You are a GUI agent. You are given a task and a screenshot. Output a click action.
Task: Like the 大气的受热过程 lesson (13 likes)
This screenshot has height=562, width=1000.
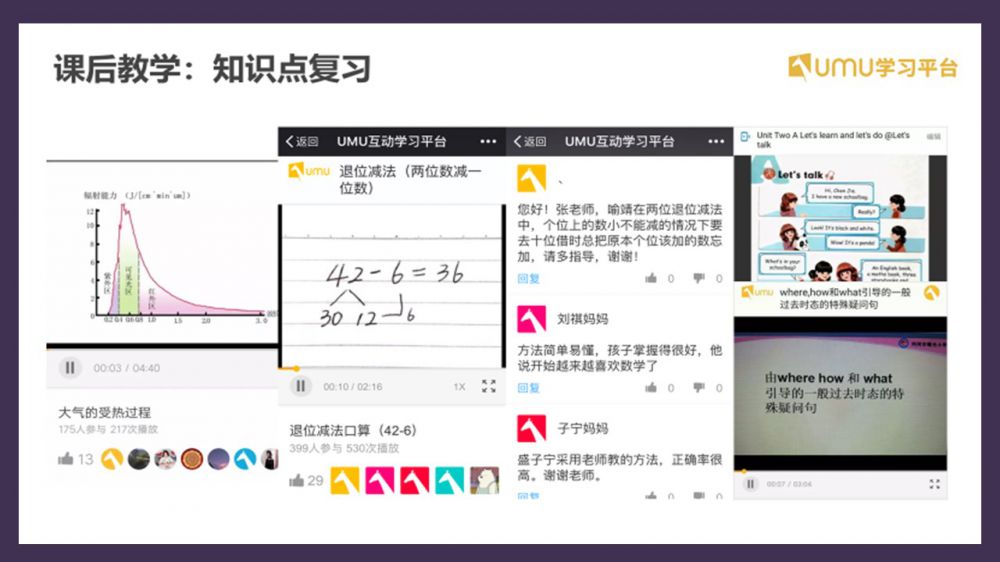(67, 459)
